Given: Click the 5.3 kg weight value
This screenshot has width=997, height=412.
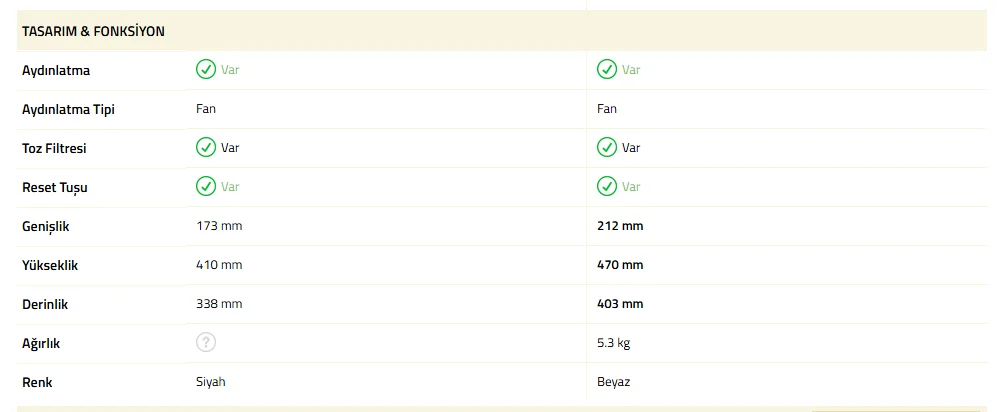Looking at the screenshot, I should click(x=613, y=343).
